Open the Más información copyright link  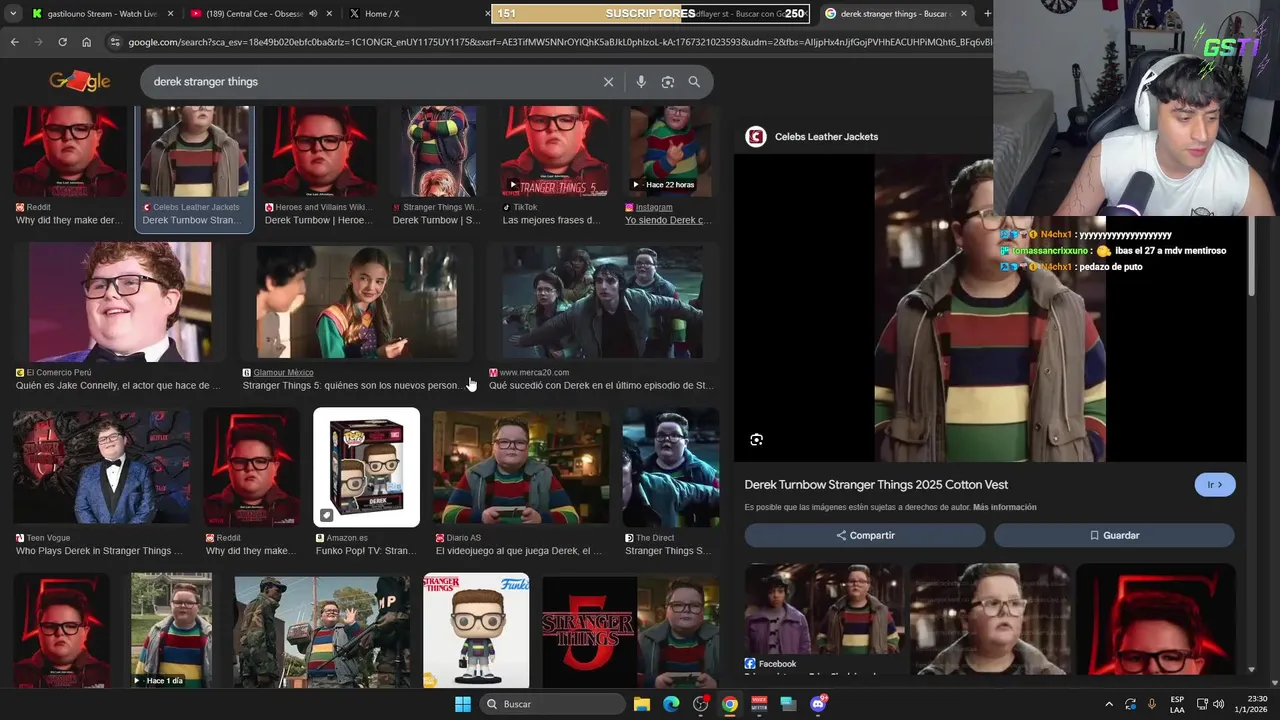[x=1004, y=507]
